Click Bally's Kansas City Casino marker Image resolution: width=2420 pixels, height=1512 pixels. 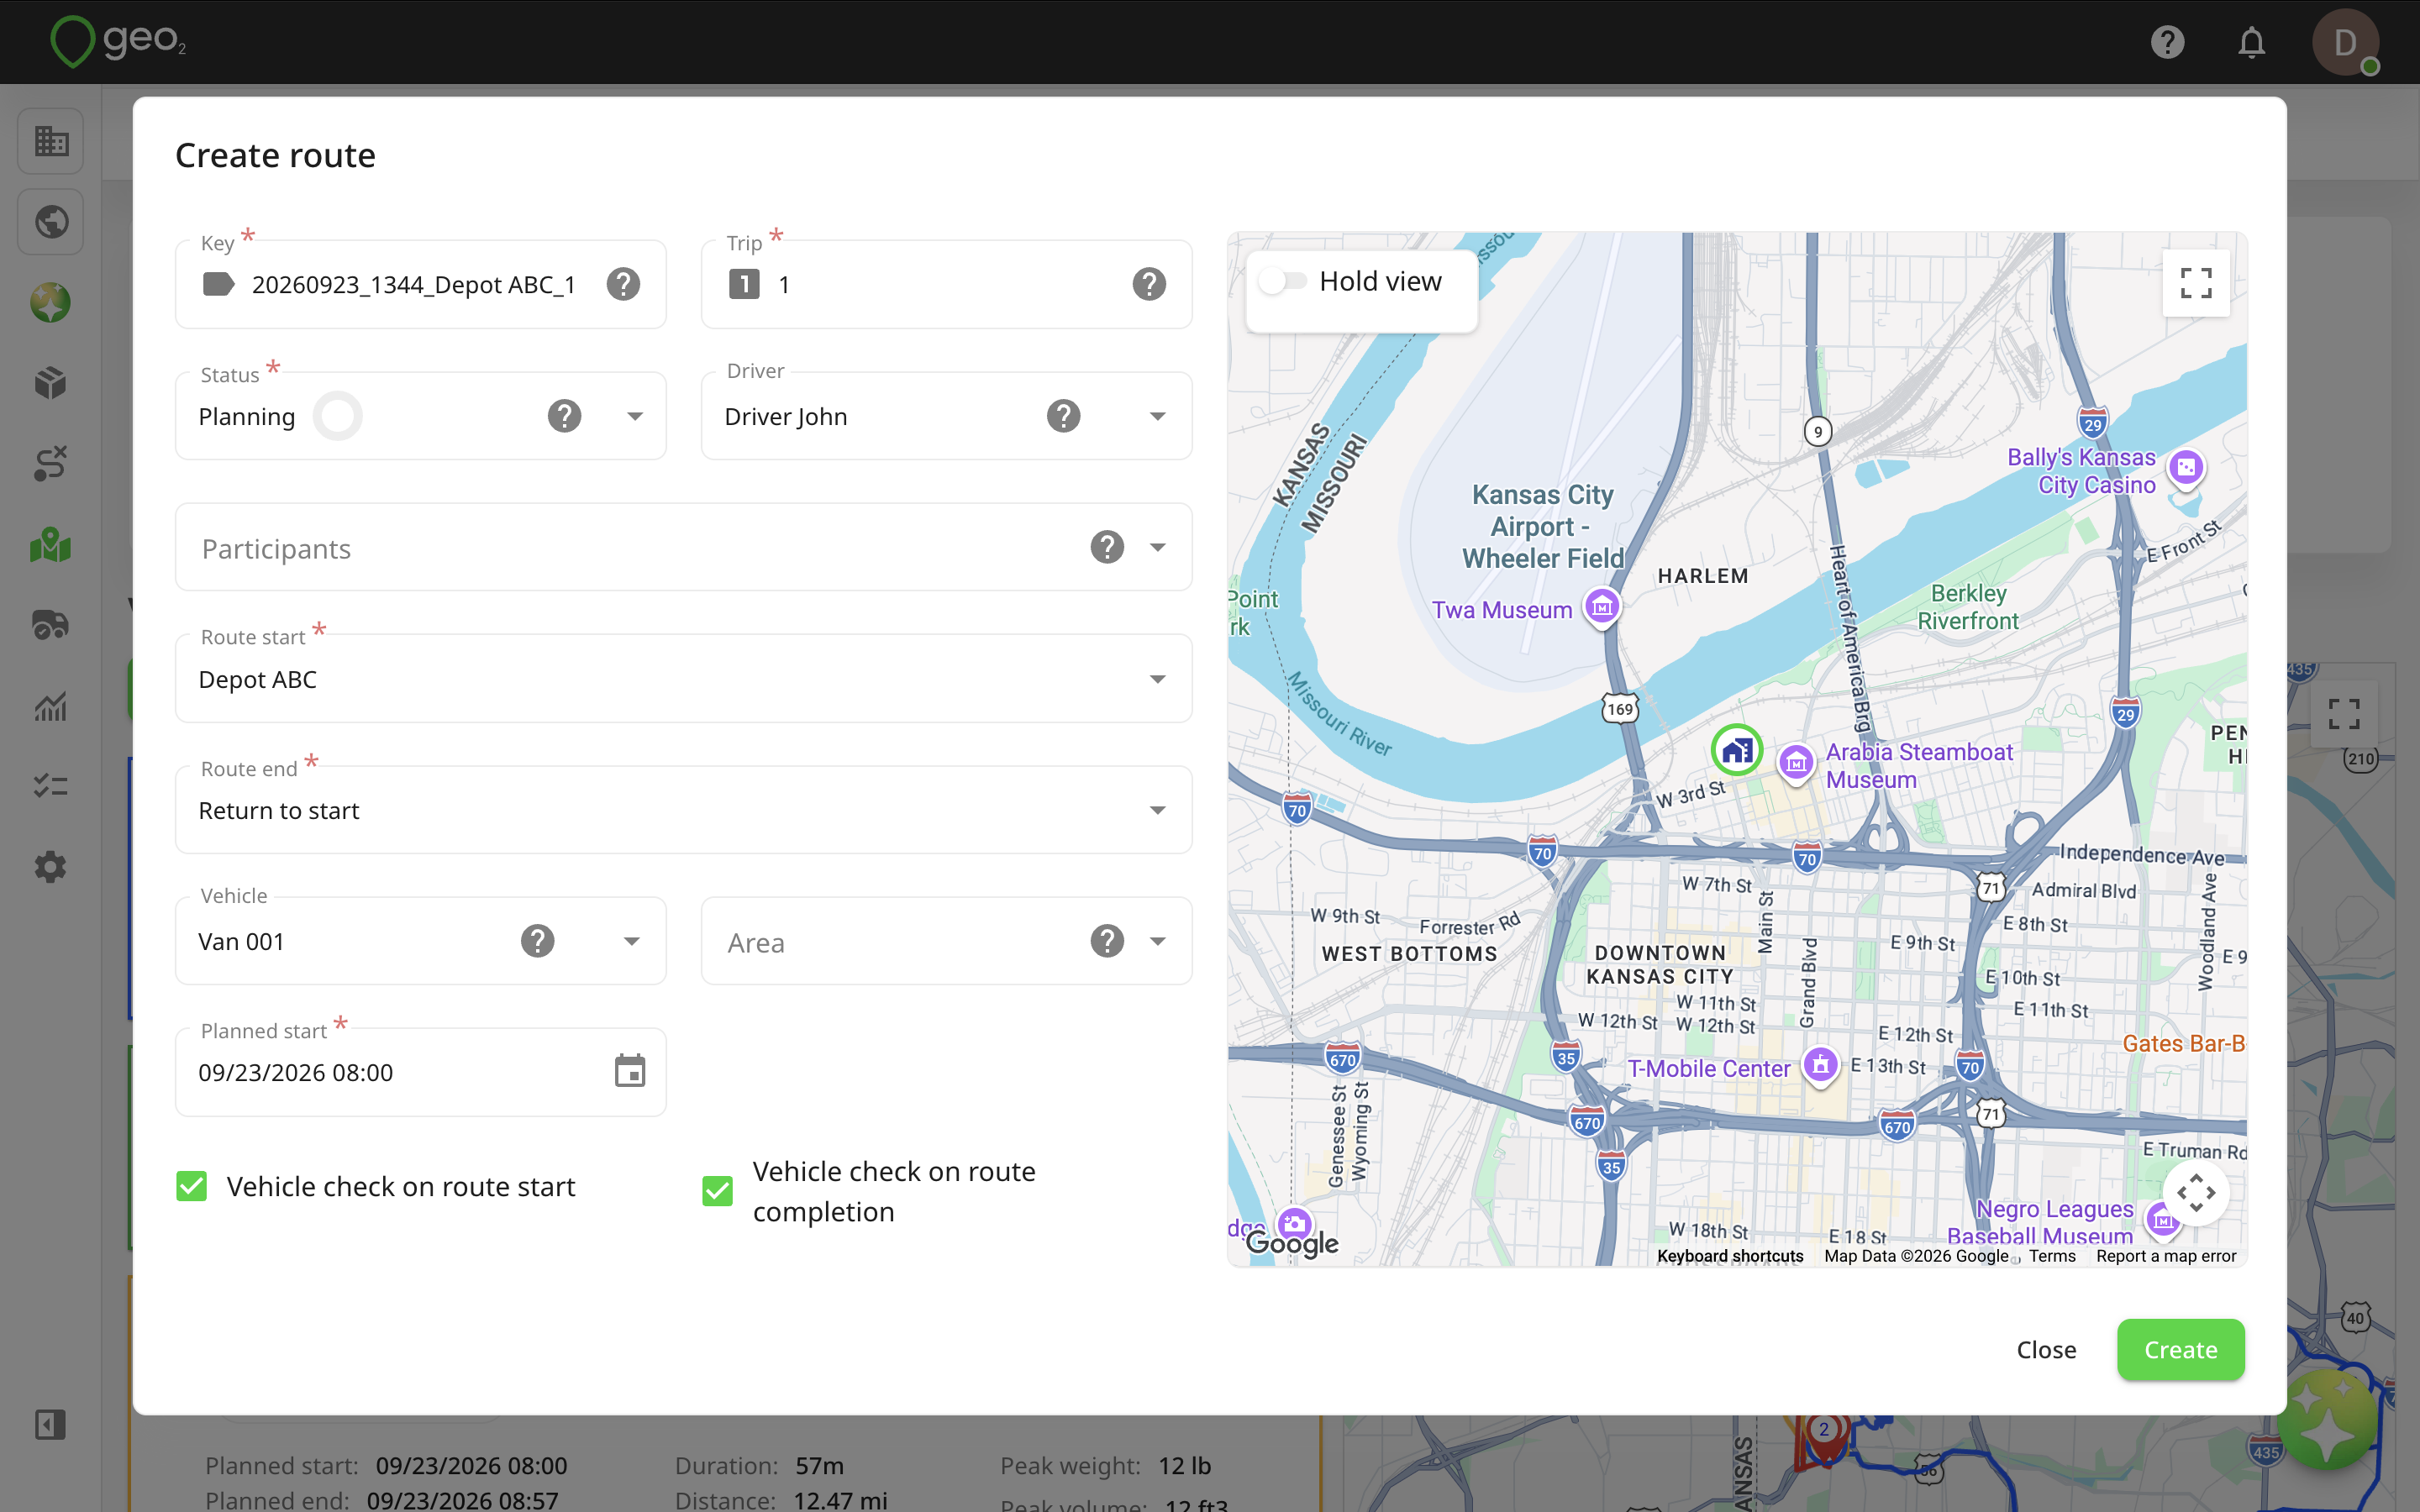2185,467
